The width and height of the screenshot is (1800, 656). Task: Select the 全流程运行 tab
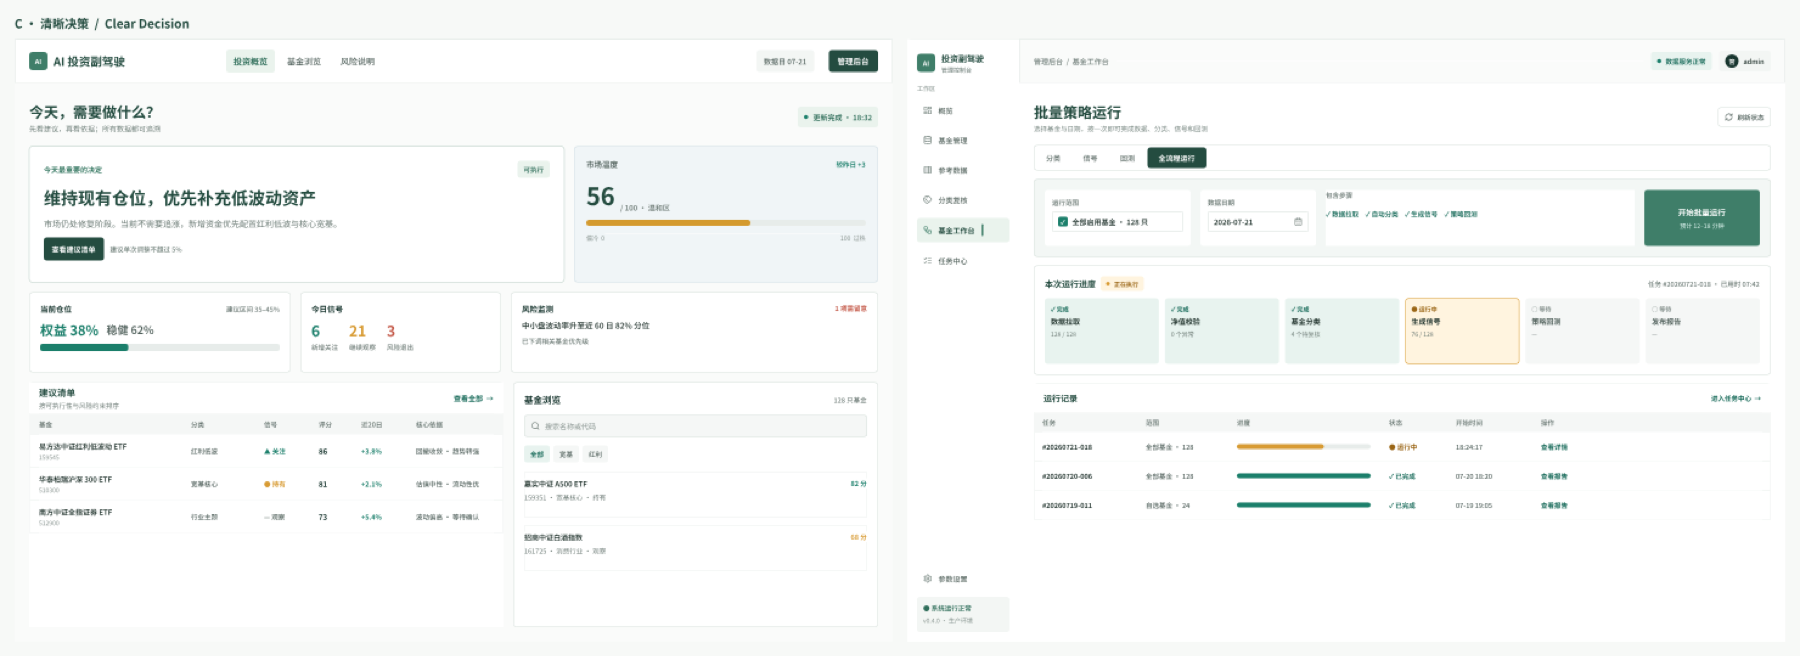[1176, 158]
